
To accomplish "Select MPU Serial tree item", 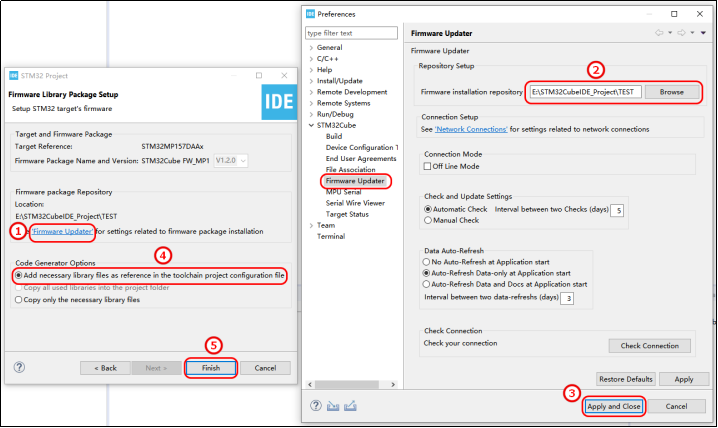I will [x=343, y=192].
